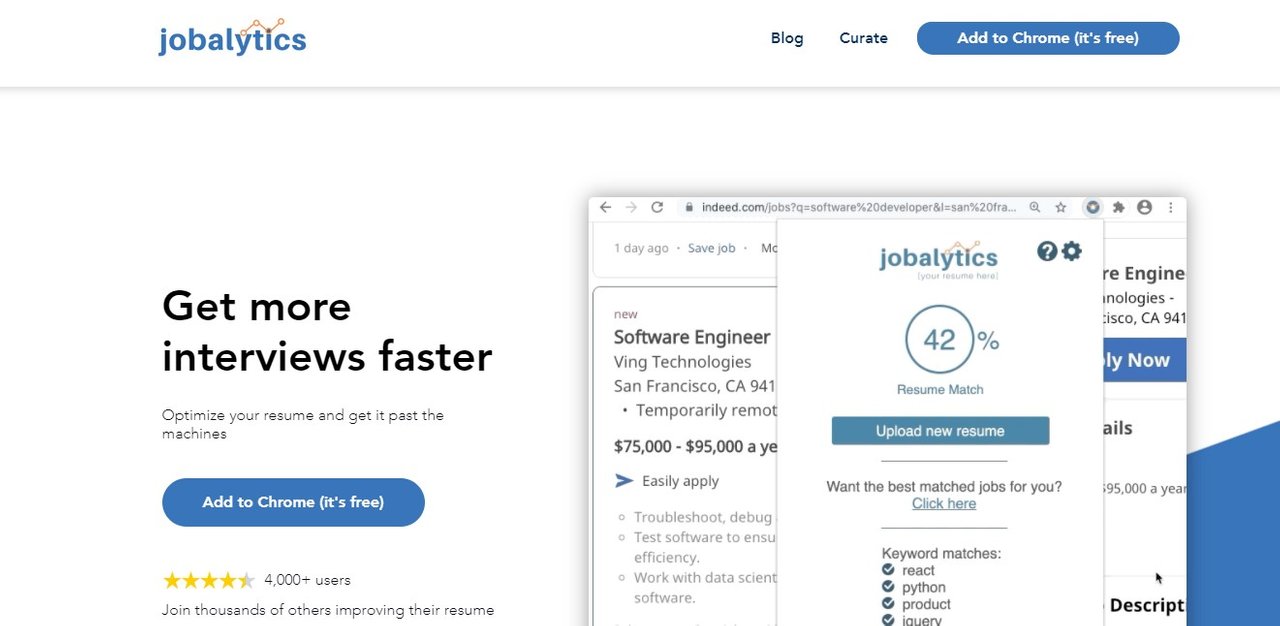Click the header Add to Chrome button
The image size is (1280, 626).
coord(1048,38)
